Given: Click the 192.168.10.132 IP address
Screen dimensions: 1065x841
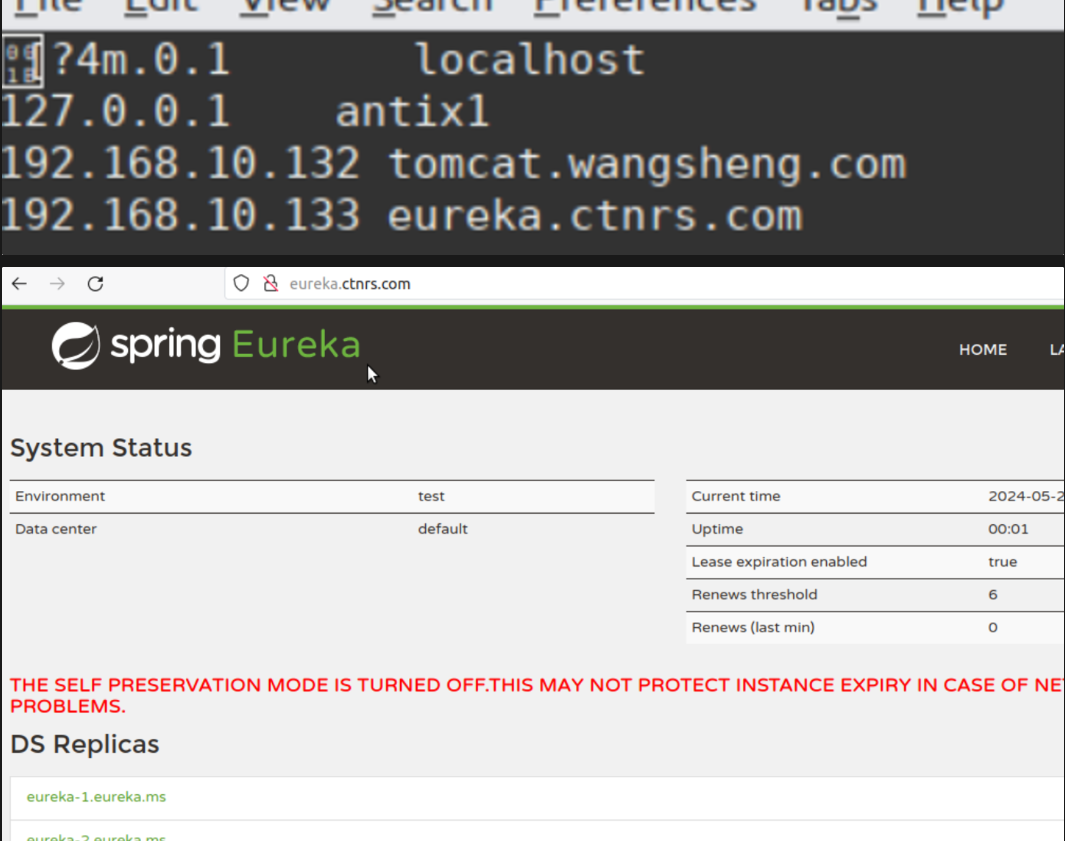Looking at the screenshot, I should (x=180, y=164).
